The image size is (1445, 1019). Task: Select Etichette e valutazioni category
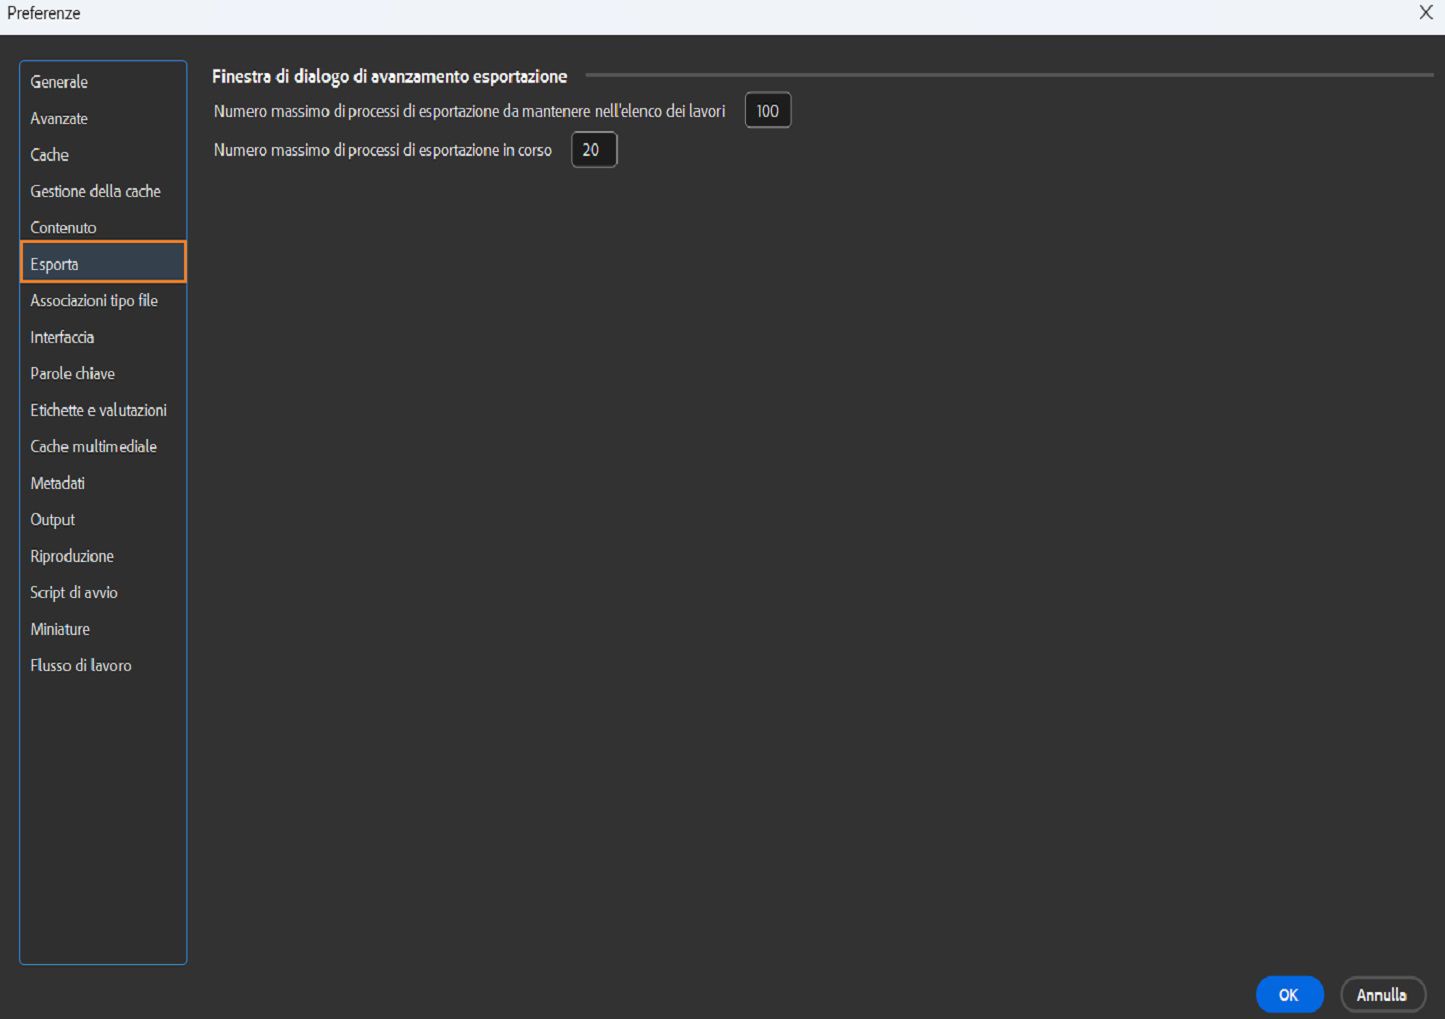103,410
